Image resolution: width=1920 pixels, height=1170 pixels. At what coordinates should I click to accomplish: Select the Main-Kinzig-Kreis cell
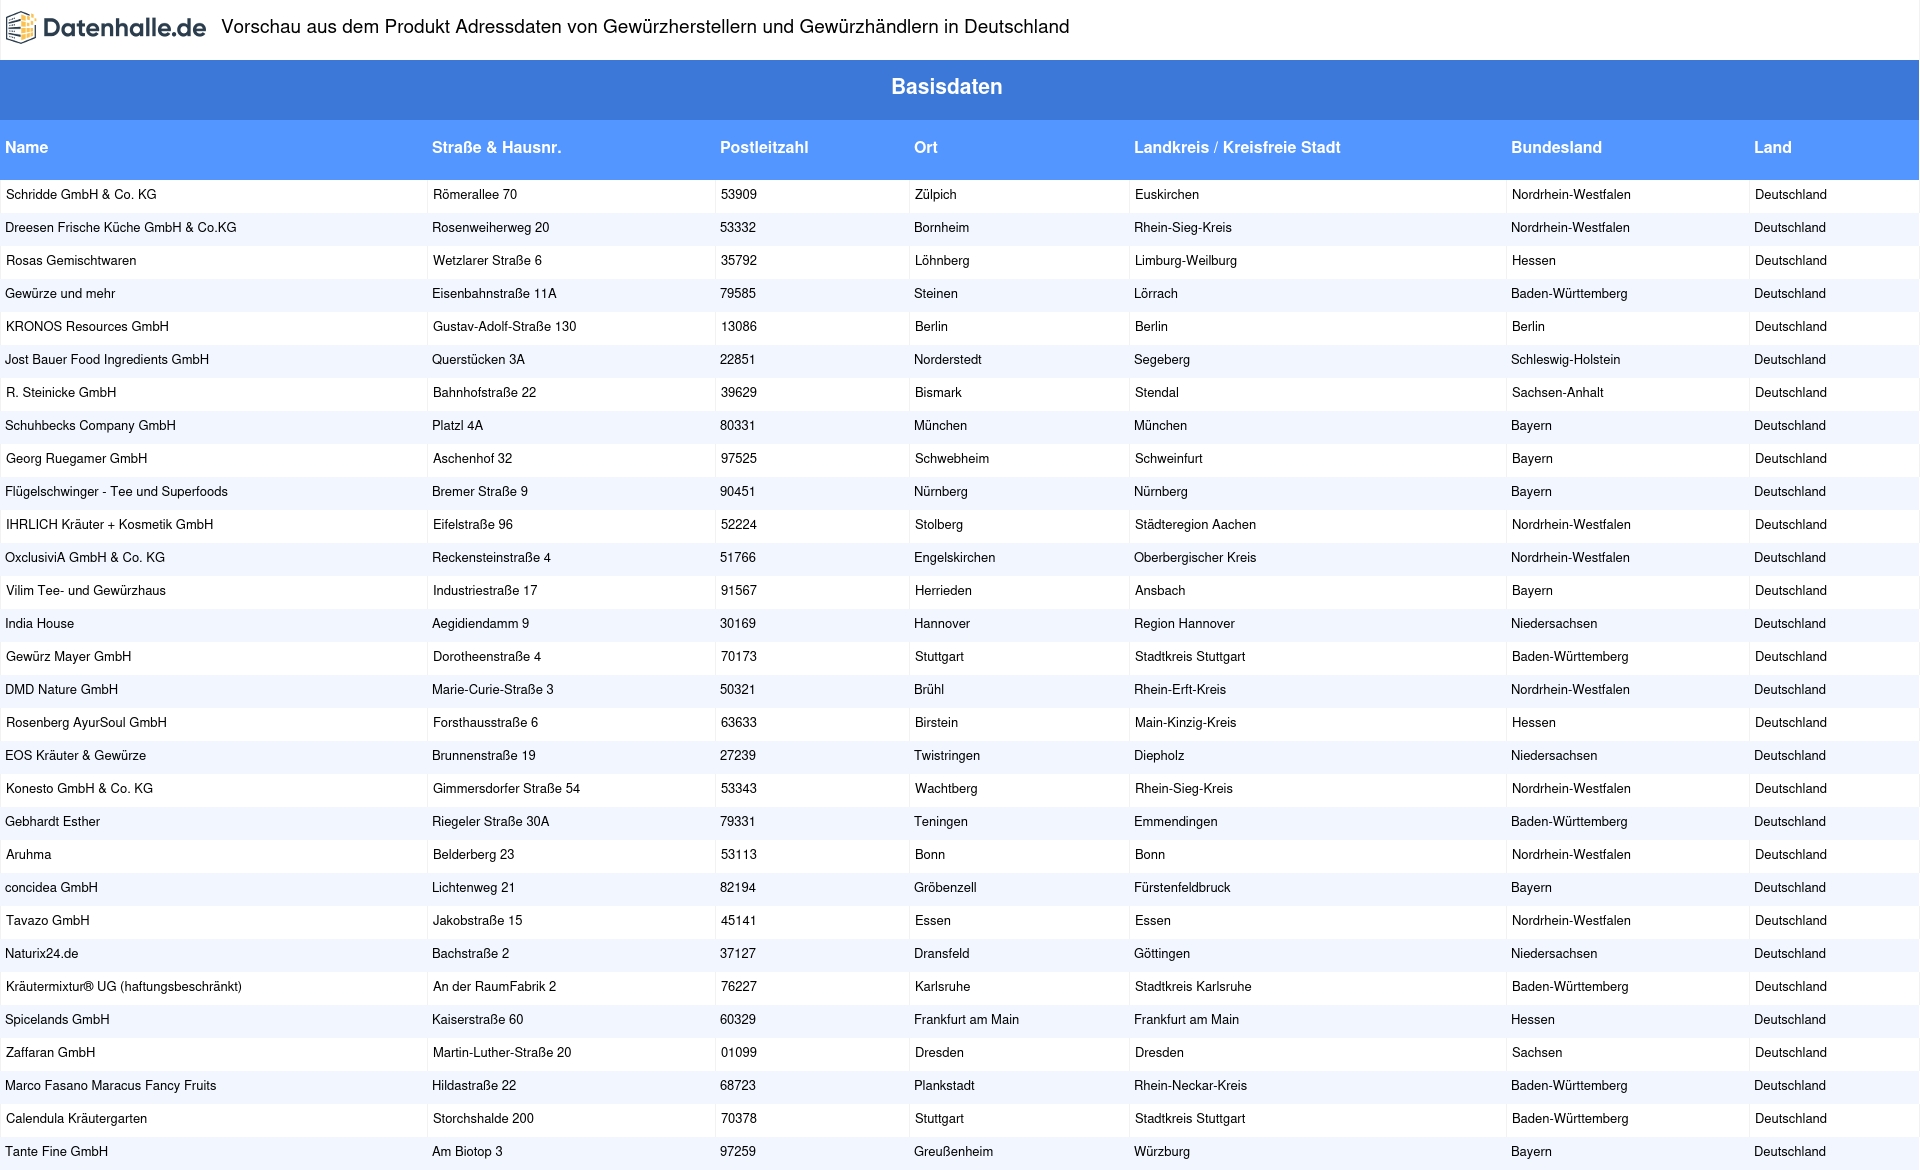(1185, 723)
